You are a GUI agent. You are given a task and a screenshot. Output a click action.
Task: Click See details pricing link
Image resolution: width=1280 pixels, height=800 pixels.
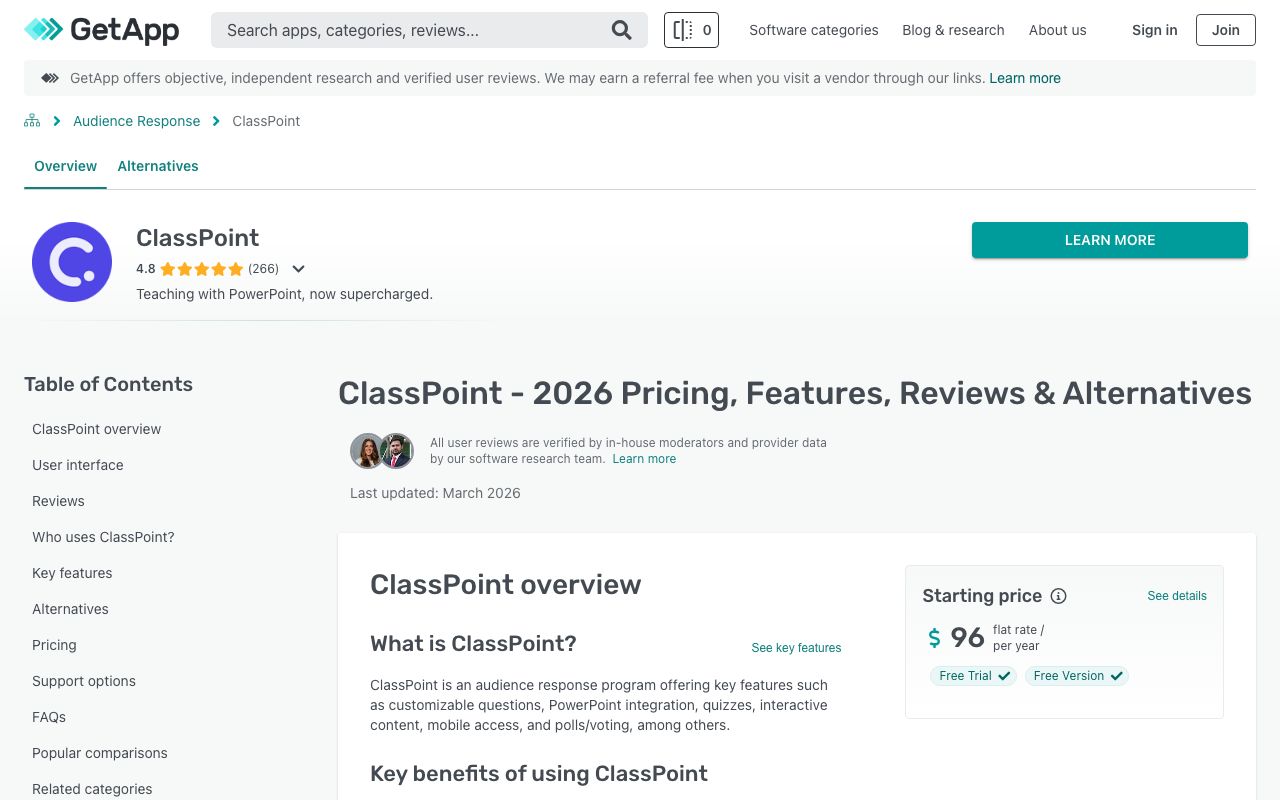(1177, 596)
